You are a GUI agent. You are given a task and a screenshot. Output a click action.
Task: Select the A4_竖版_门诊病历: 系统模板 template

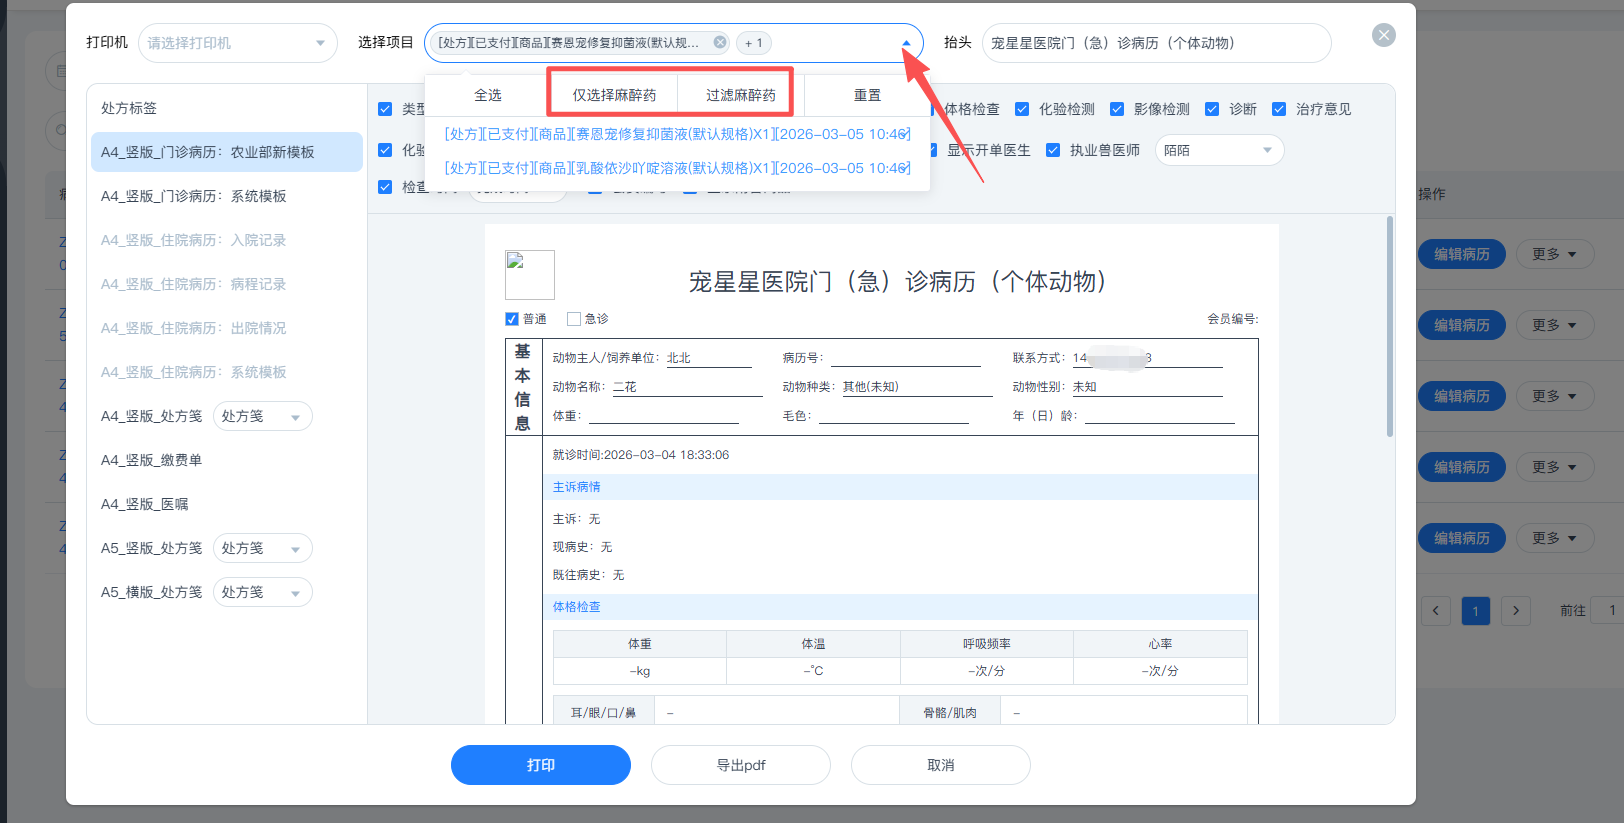[194, 196]
